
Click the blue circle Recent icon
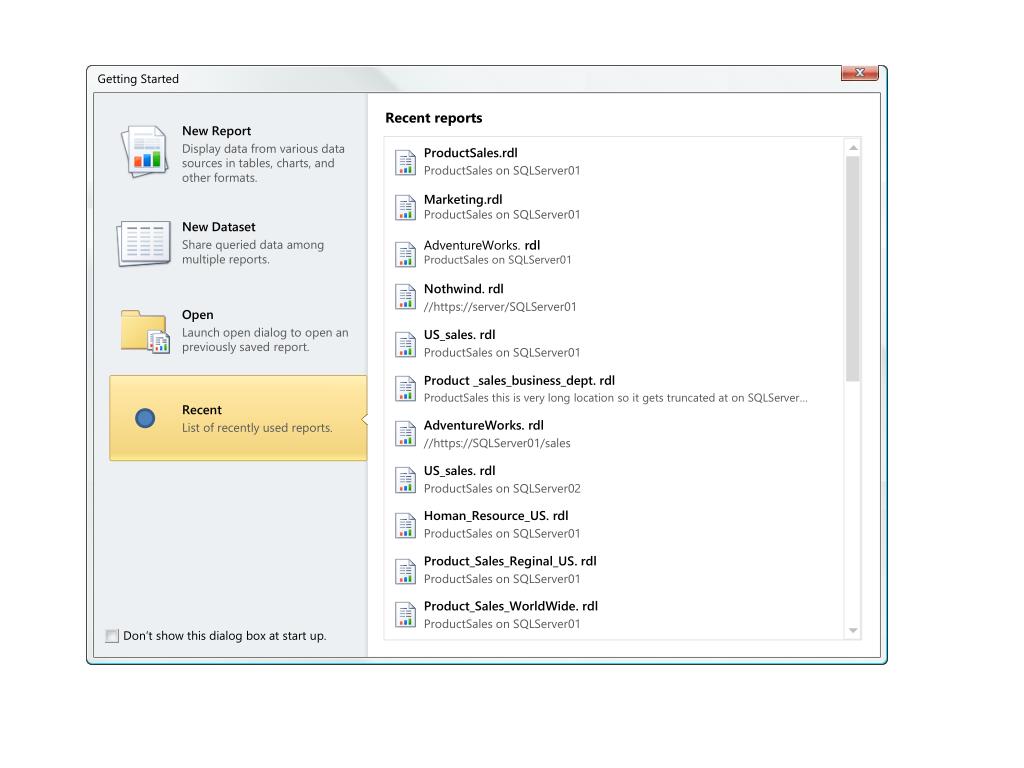point(145,418)
